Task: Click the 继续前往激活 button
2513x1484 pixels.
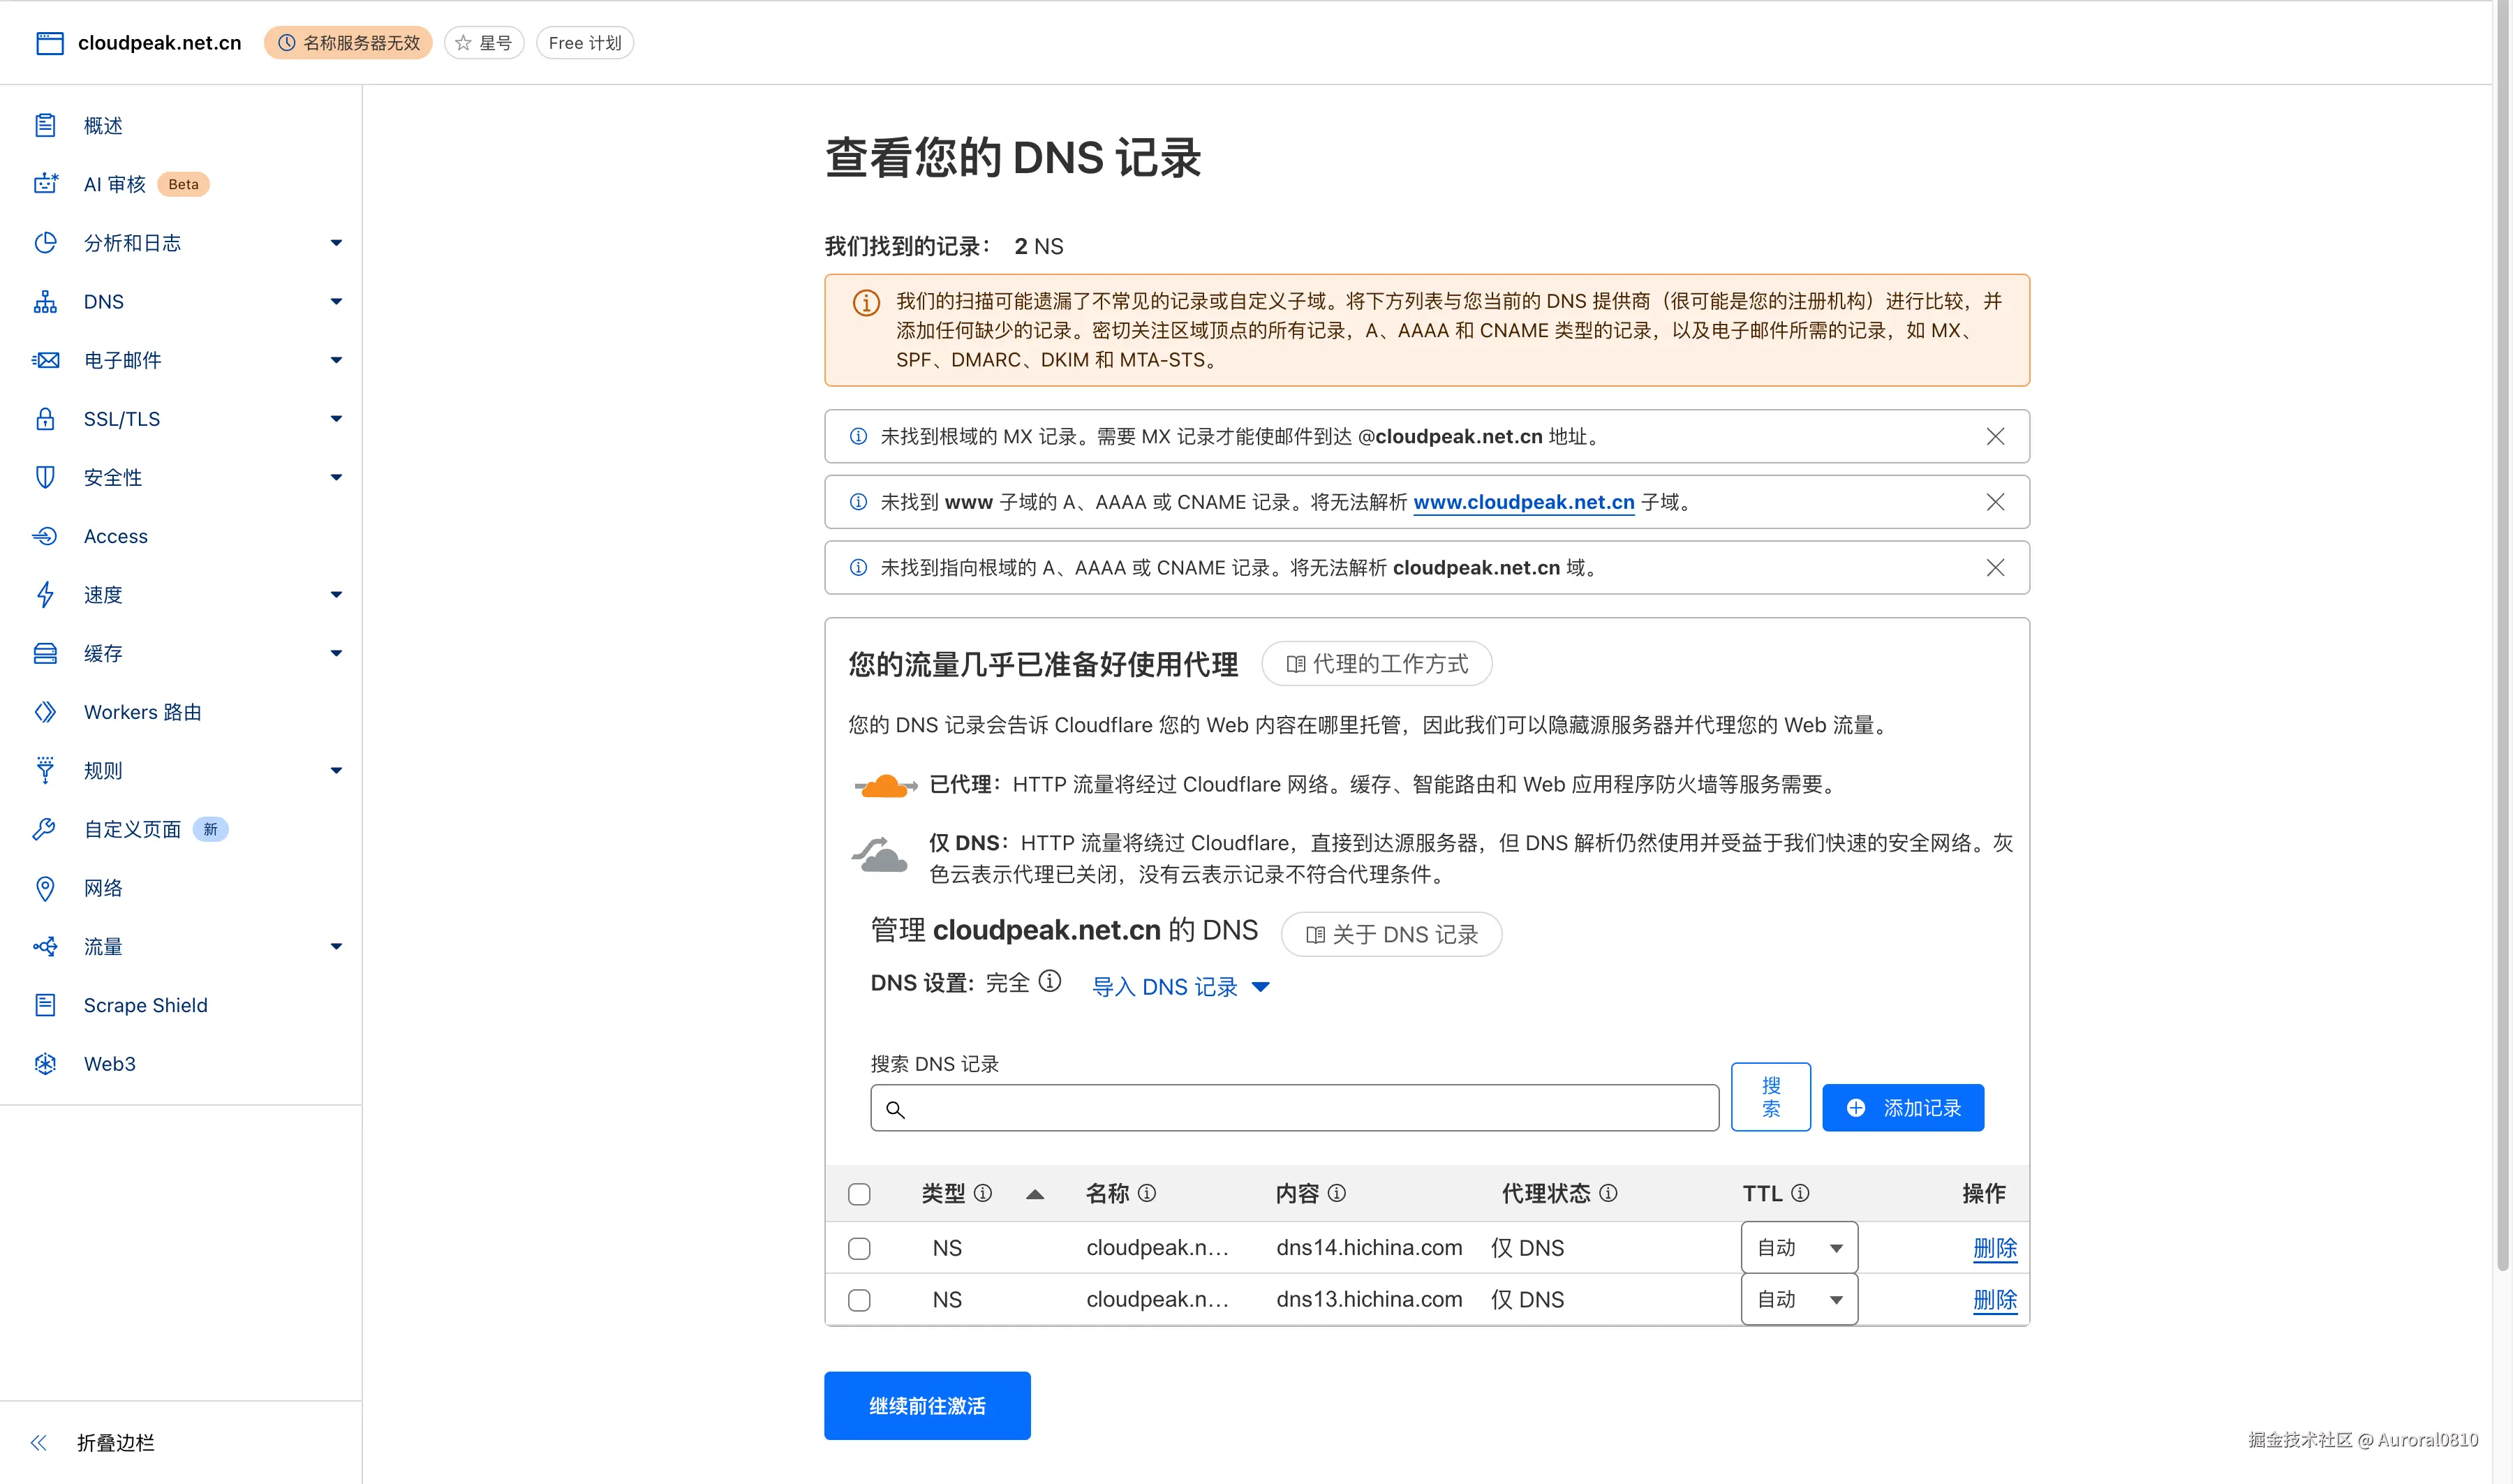Action: click(926, 1405)
